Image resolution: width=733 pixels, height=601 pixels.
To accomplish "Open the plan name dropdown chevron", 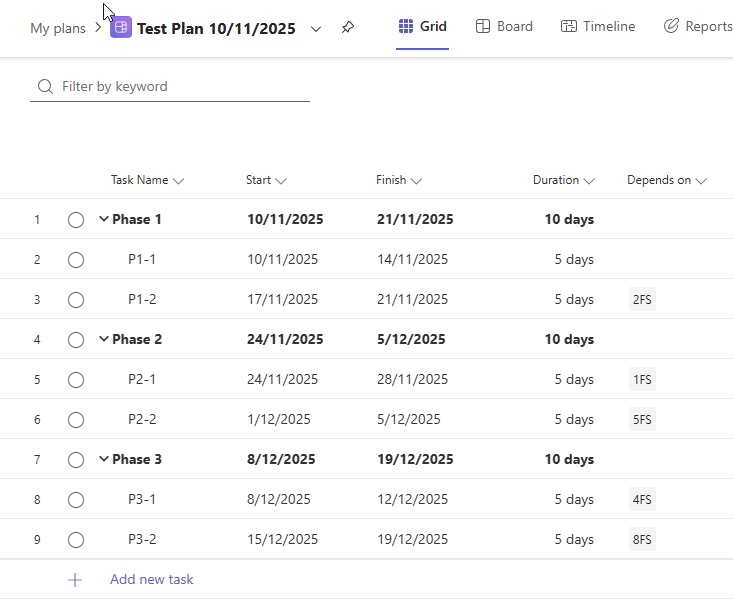I will tap(316, 29).
